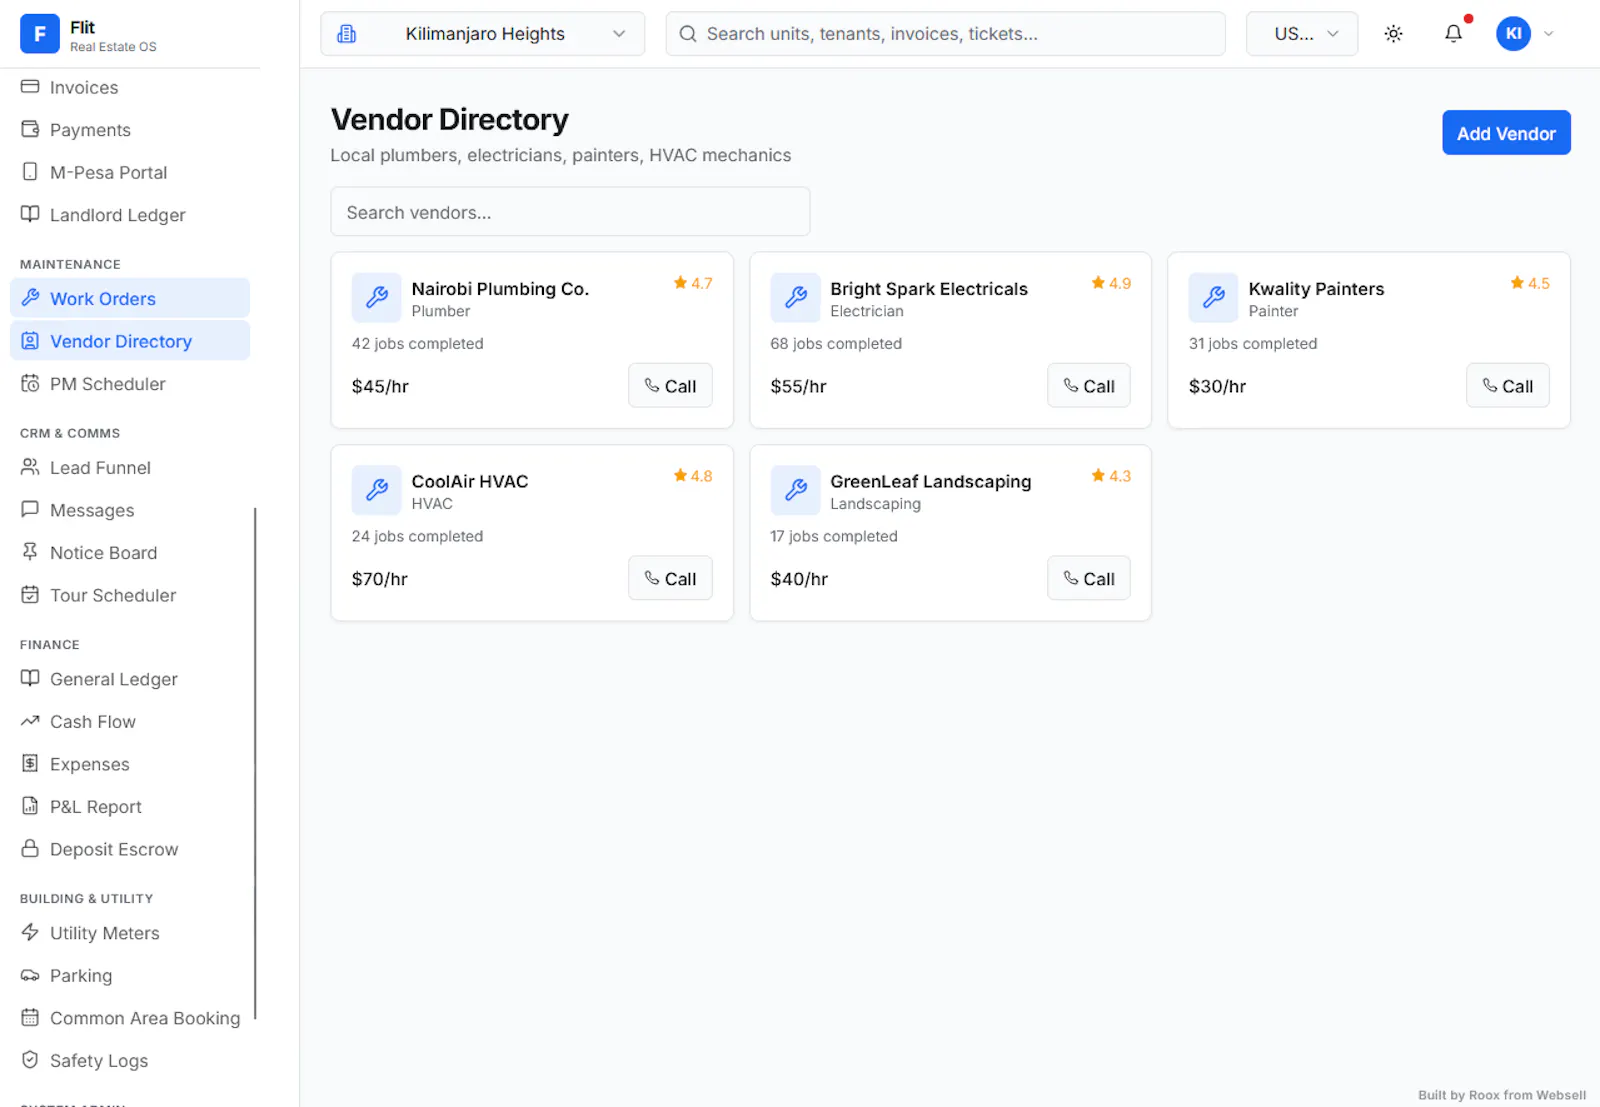Open the Kilimanjaro Heights property dropdown

tap(482, 34)
